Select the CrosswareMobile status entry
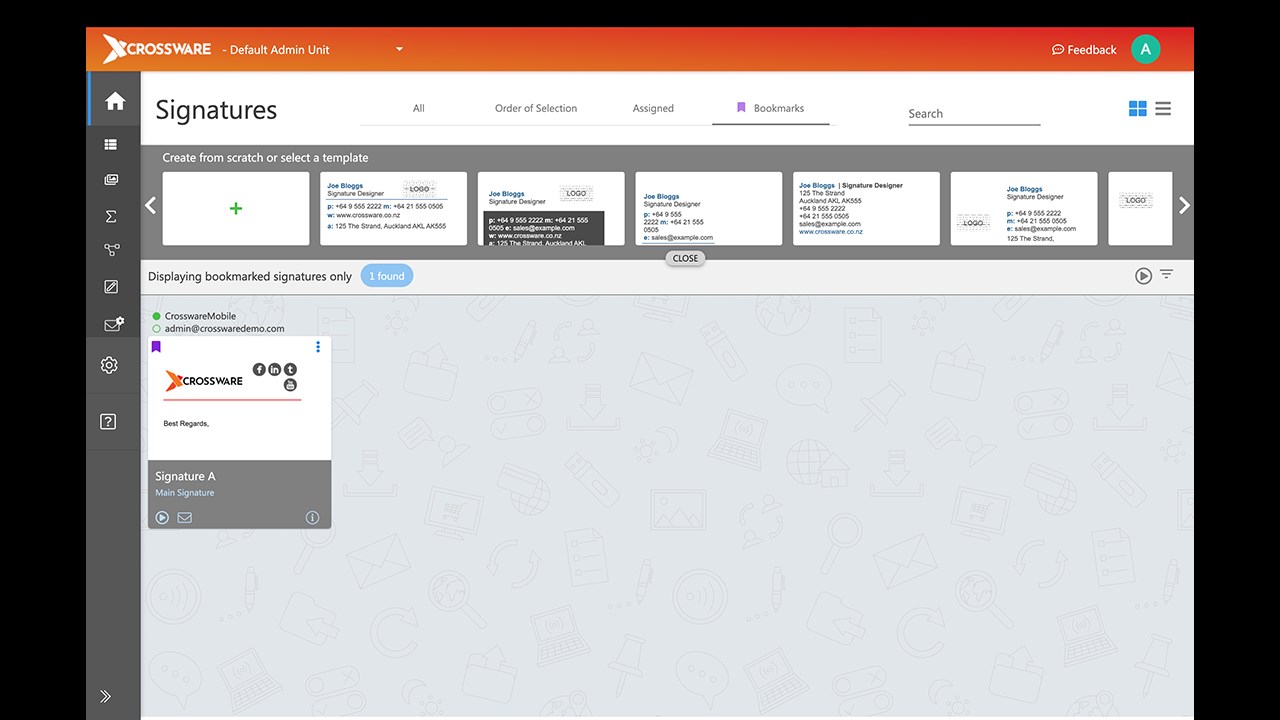This screenshot has width=1280, height=720. pos(194,316)
